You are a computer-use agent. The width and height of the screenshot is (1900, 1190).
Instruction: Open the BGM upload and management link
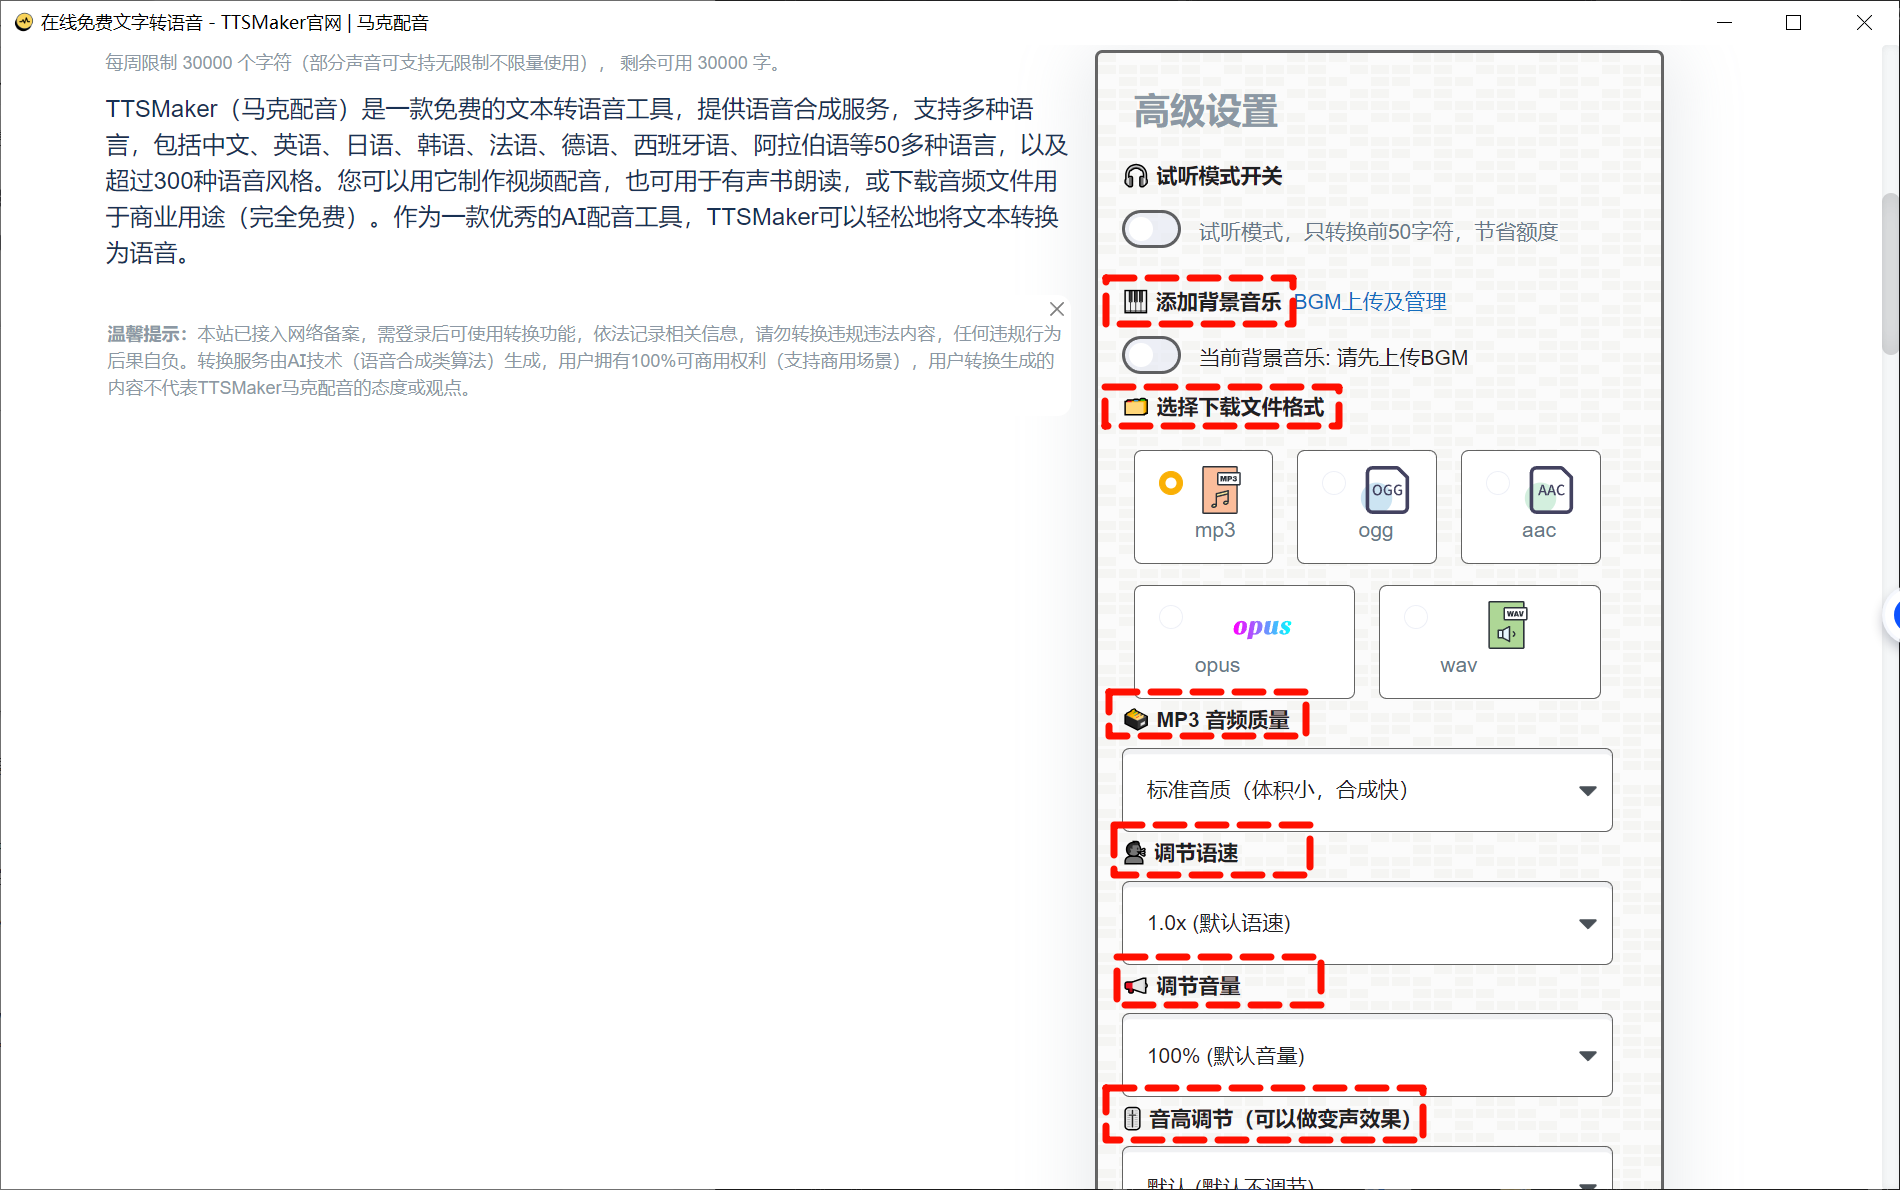(x=1371, y=302)
